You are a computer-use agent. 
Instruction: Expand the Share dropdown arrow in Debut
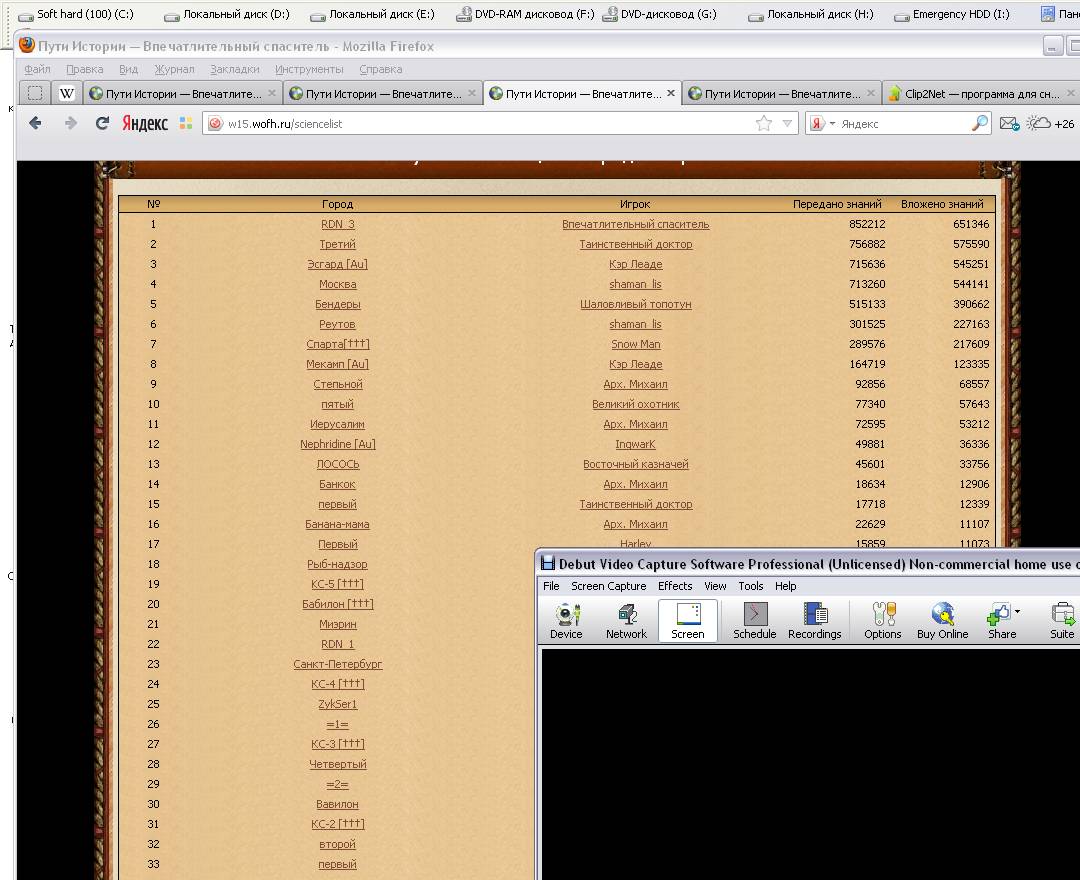(1017, 611)
